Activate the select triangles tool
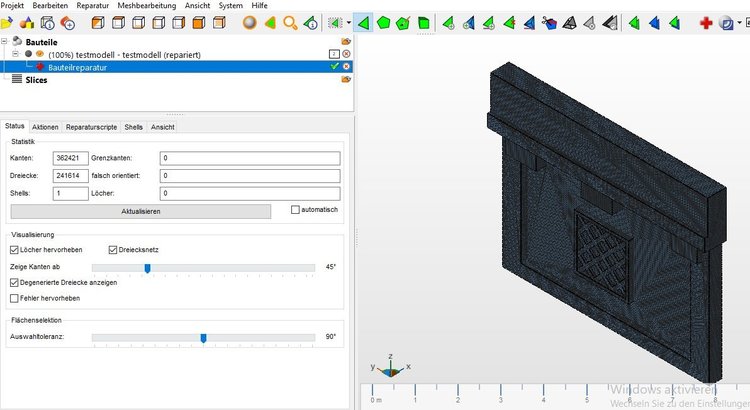The image size is (750, 410). pos(364,22)
